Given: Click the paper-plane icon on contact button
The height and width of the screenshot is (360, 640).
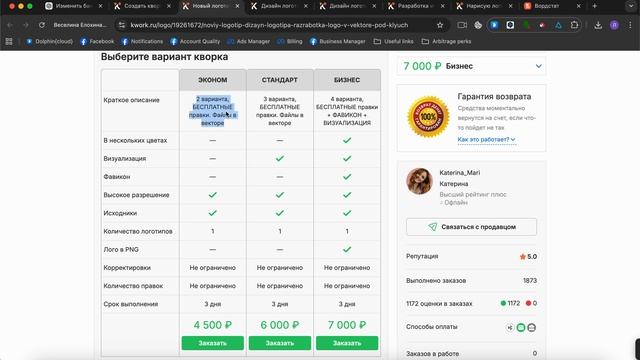Looking at the screenshot, I should pos(432,227).
